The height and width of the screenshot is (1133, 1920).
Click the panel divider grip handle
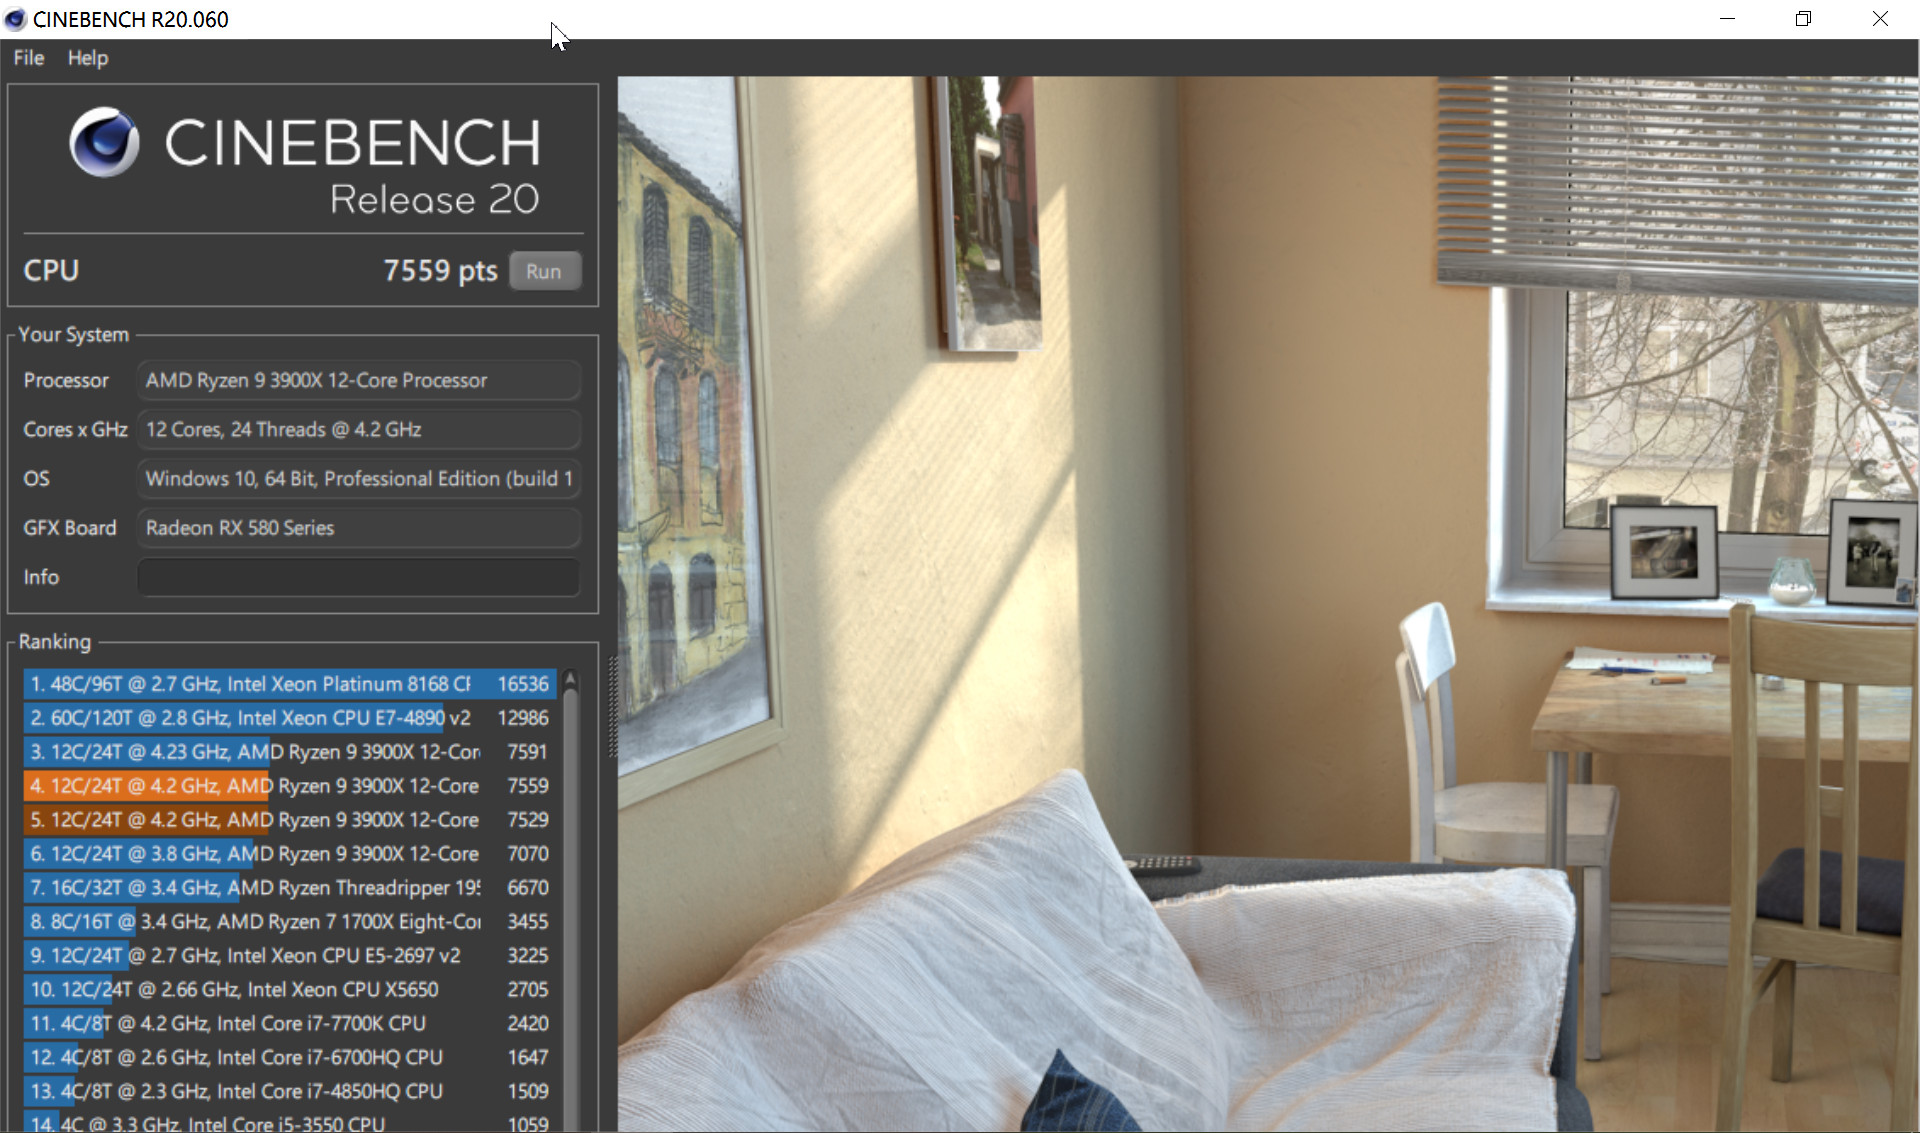pyautogui.click(x=612, y=706)
